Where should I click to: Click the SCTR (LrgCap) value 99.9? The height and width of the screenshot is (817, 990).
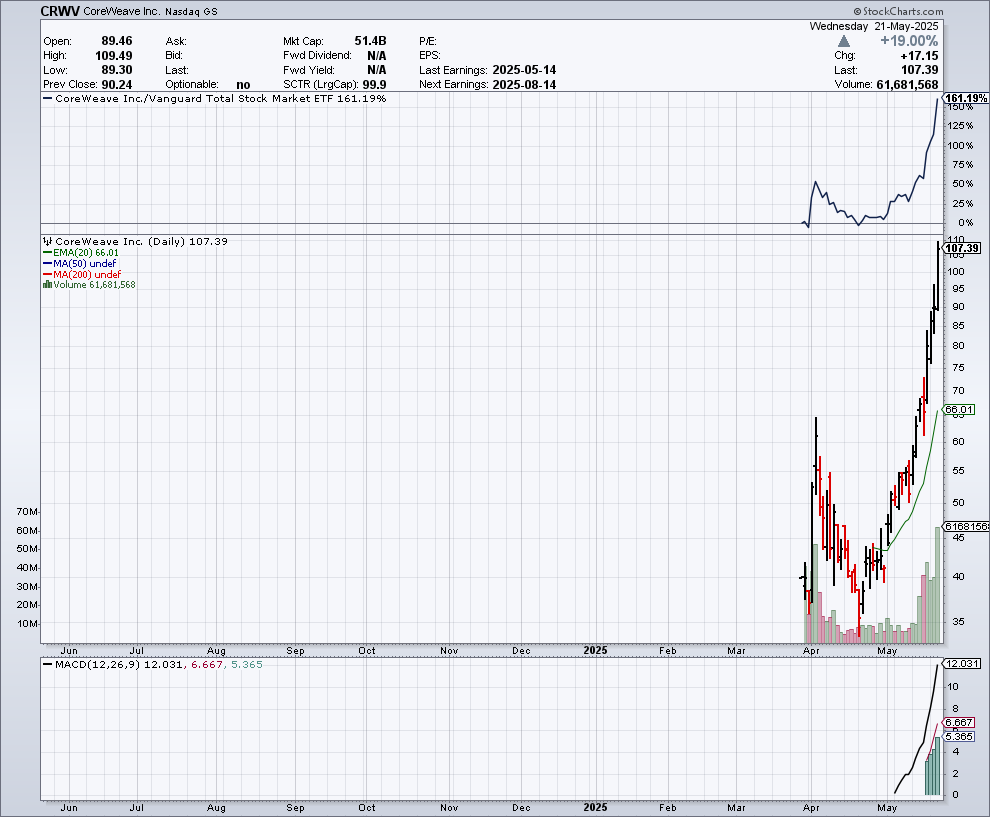pos(374,85)
